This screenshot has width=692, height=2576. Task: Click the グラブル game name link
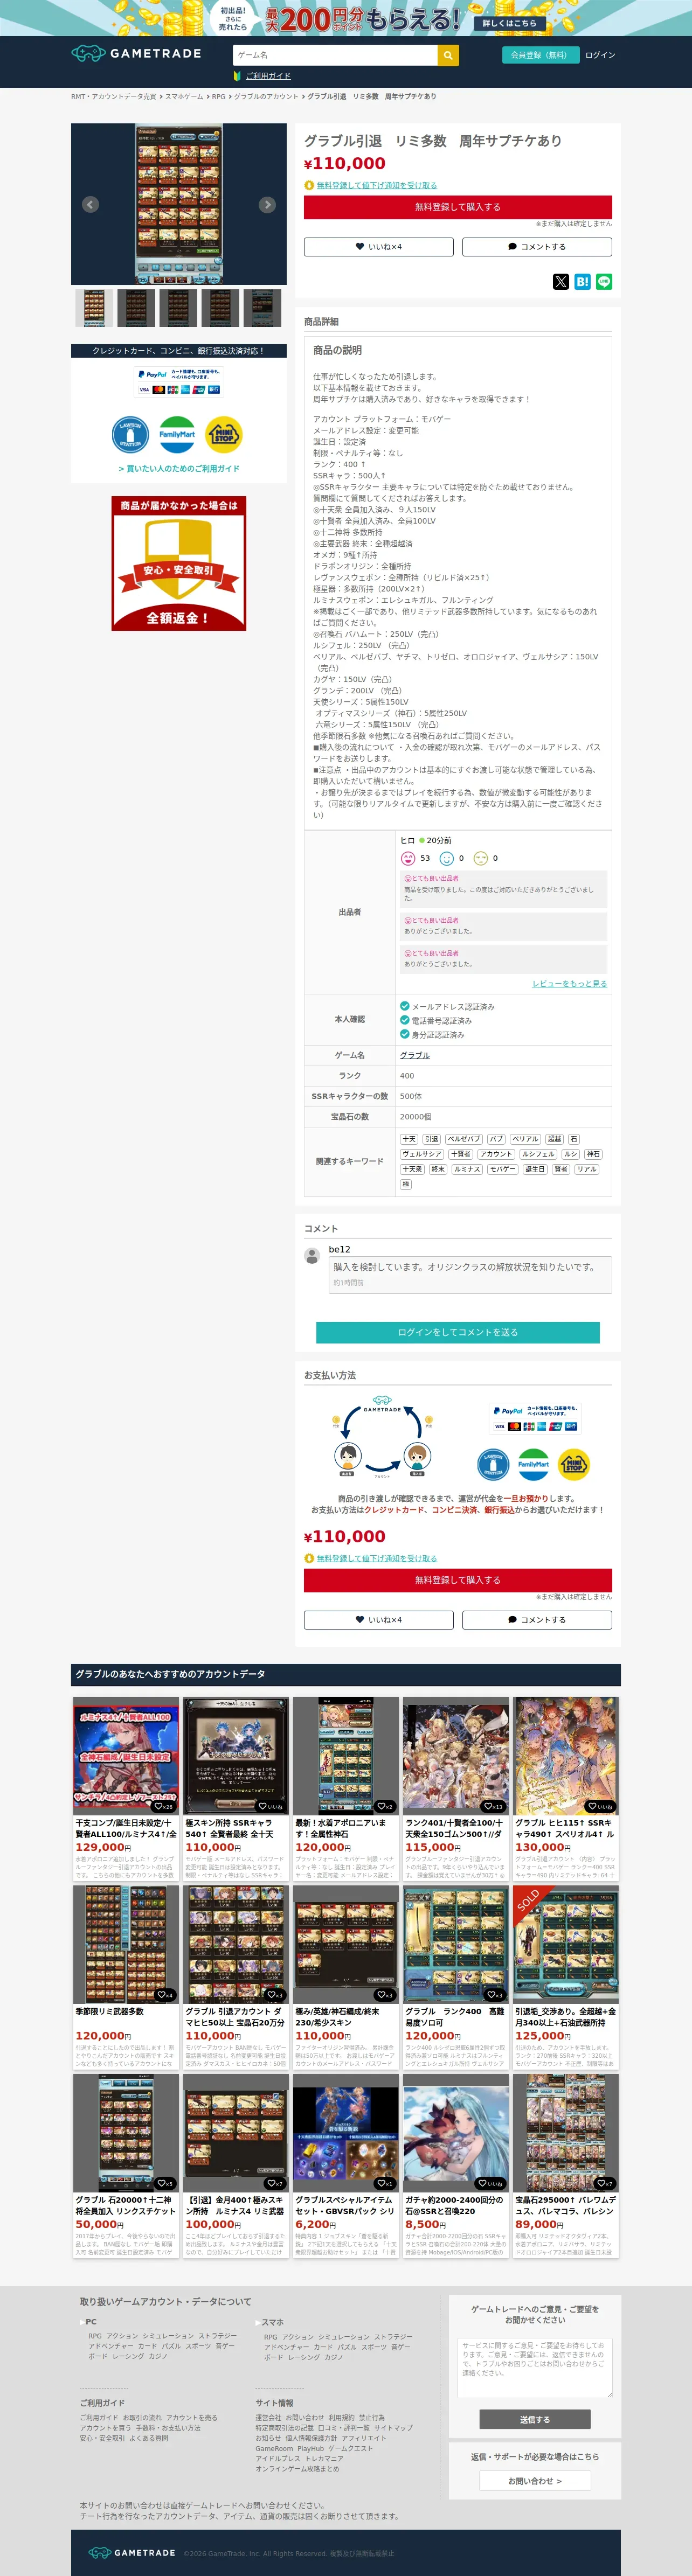click(x=415, y=1055)
